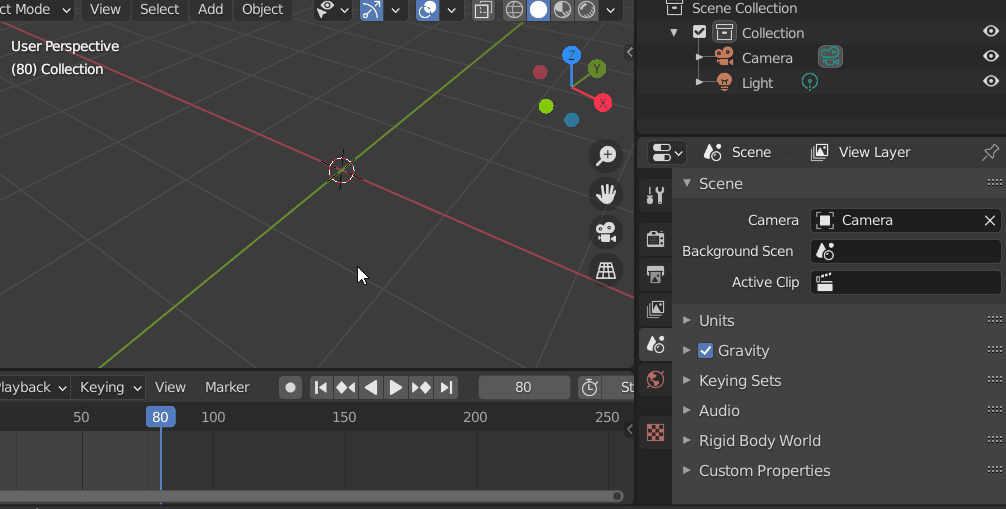1006x509 pixels.
Task: Toggle camera view with camera icon
Action: click(606, 232)
